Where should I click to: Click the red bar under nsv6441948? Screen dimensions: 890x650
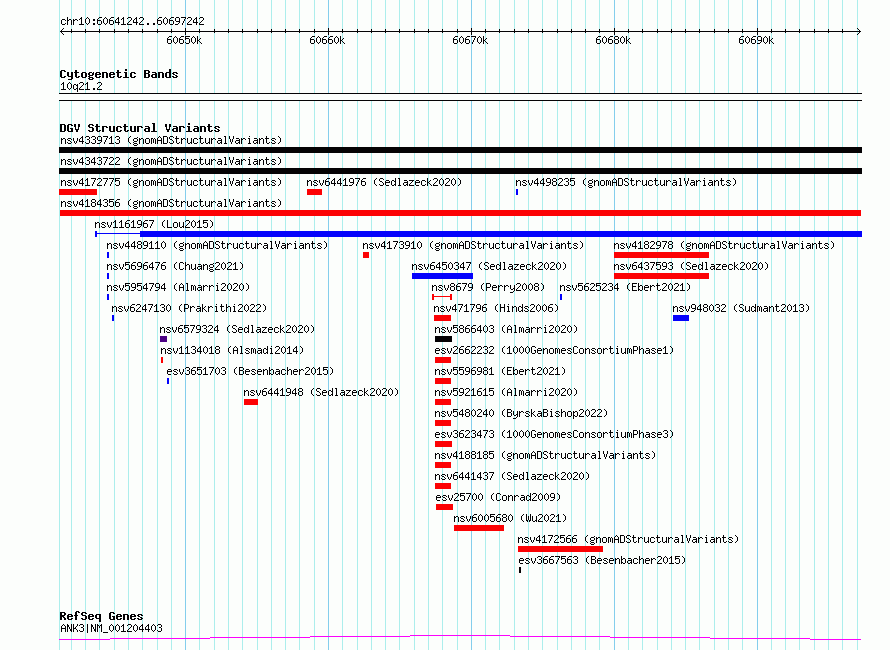(x=251, y=402)
